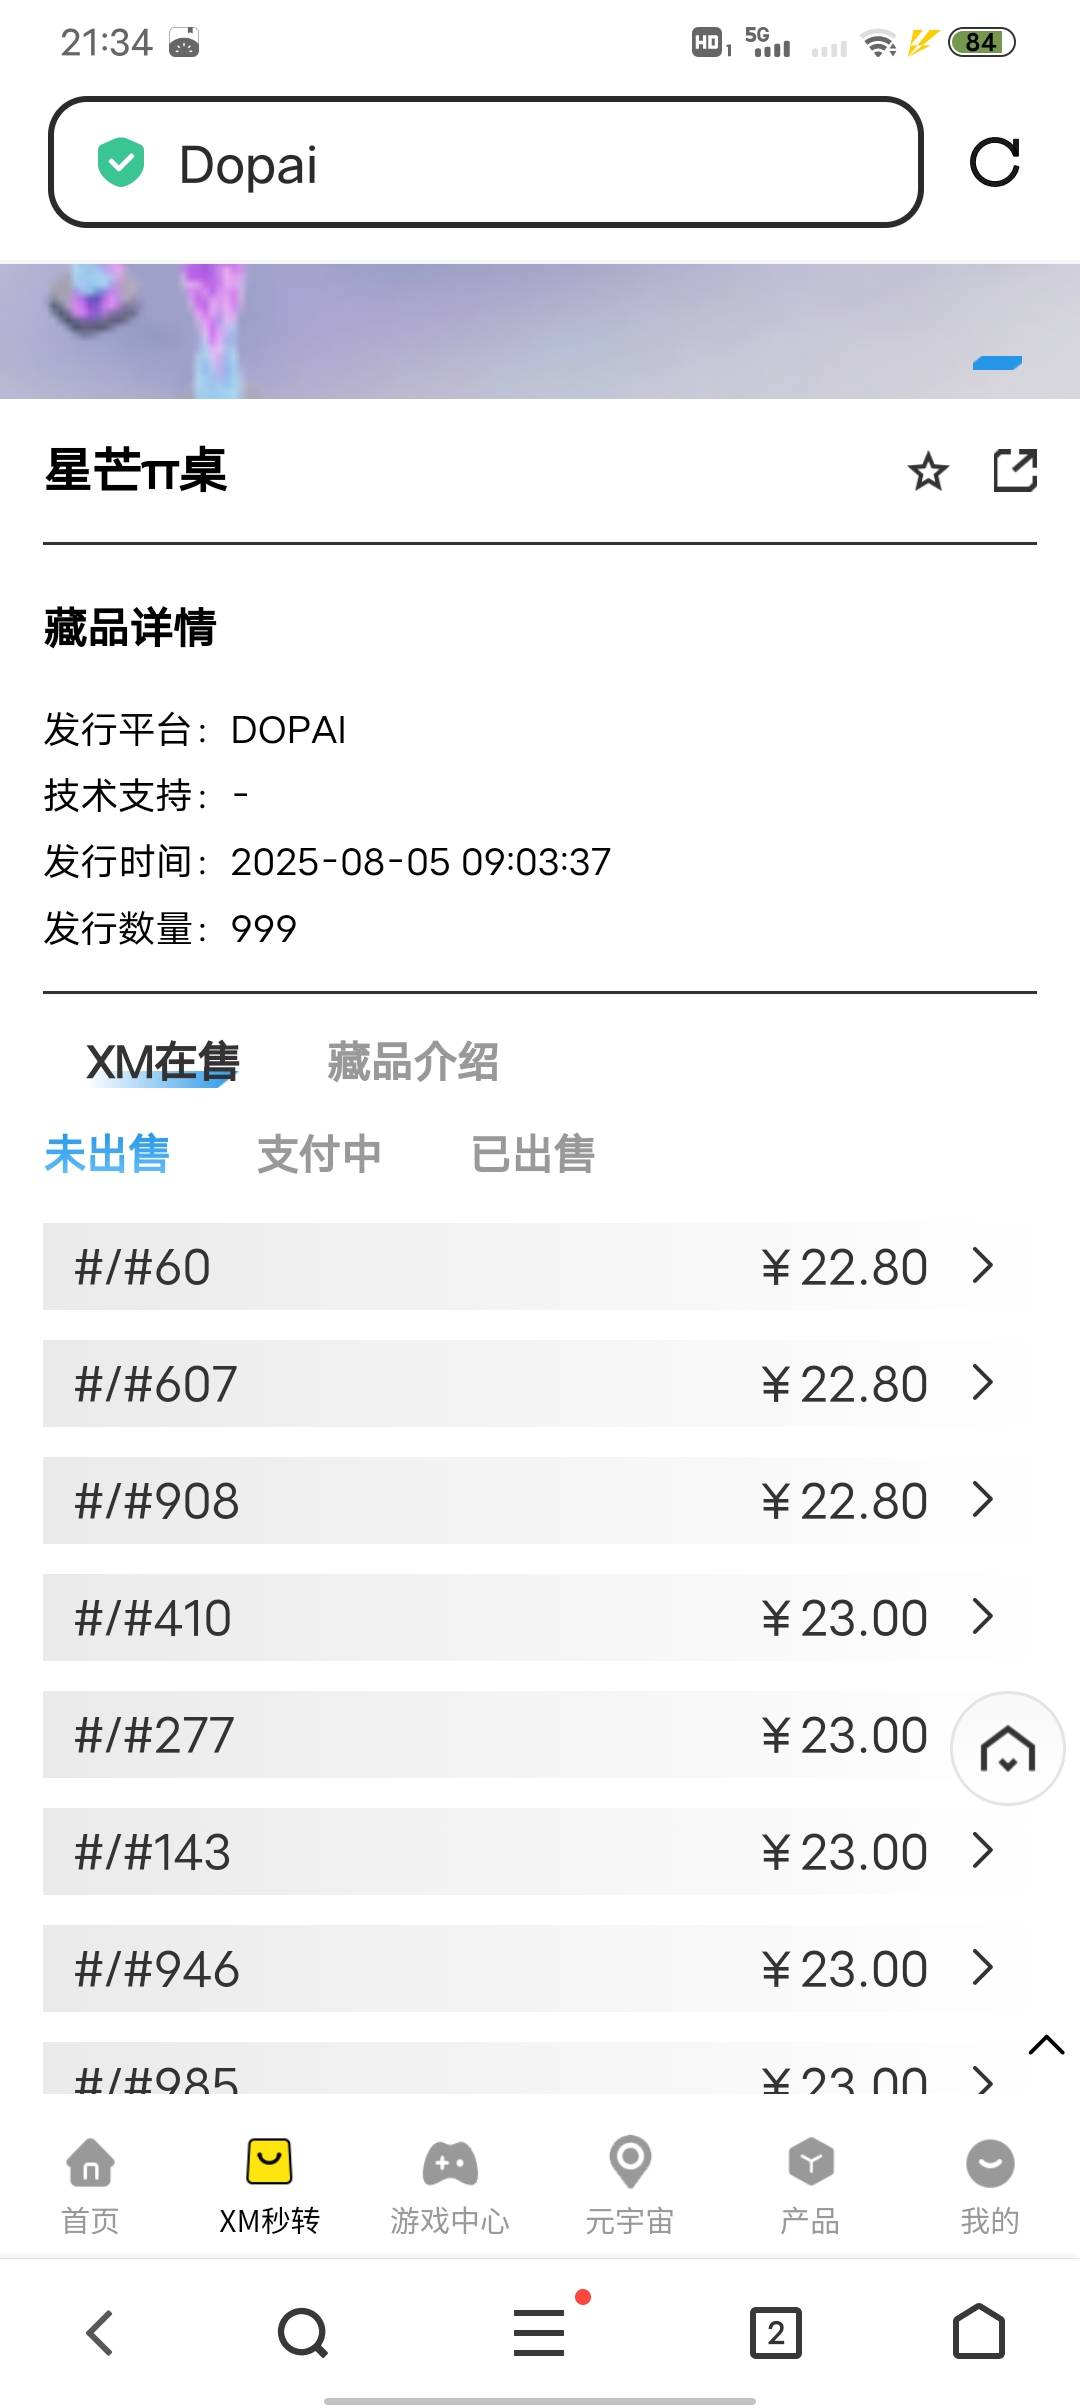Tap the browser refresh icon
Image resolution: width=1080 pixels, height=2408 pixels.
[x=995, y=162]
